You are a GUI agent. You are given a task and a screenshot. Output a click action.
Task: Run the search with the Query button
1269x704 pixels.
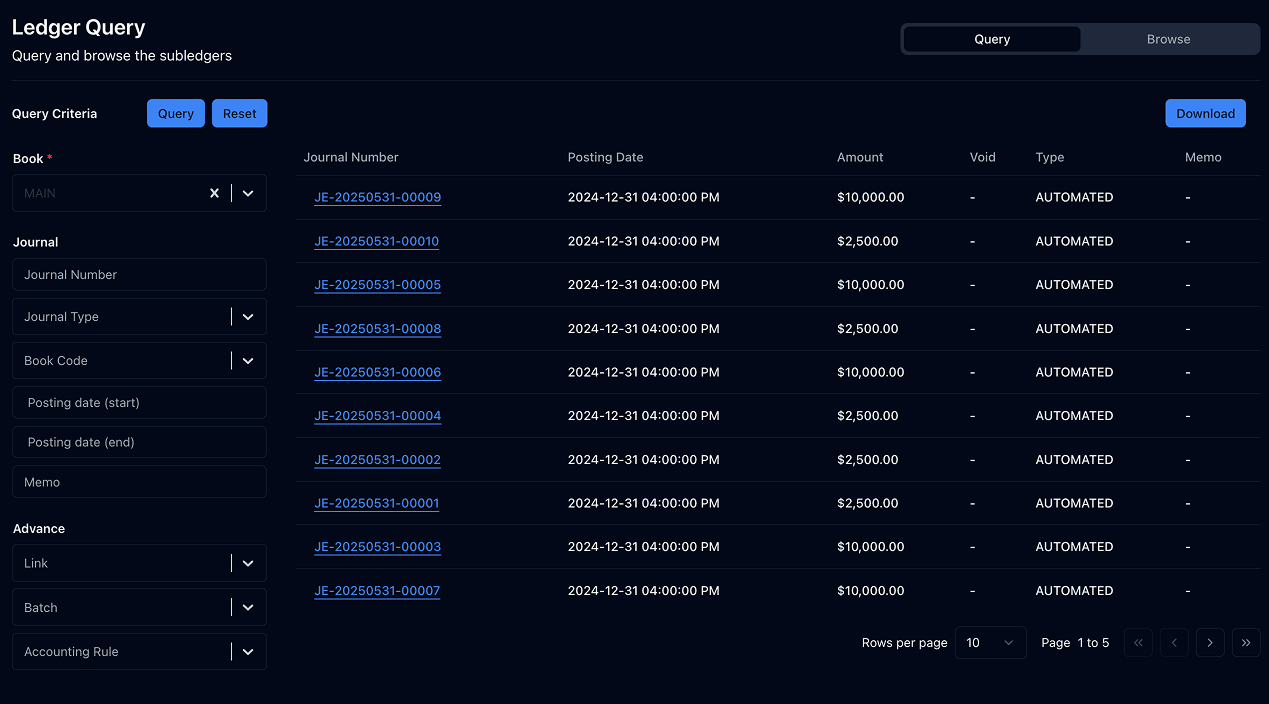[x=176, y=113]
